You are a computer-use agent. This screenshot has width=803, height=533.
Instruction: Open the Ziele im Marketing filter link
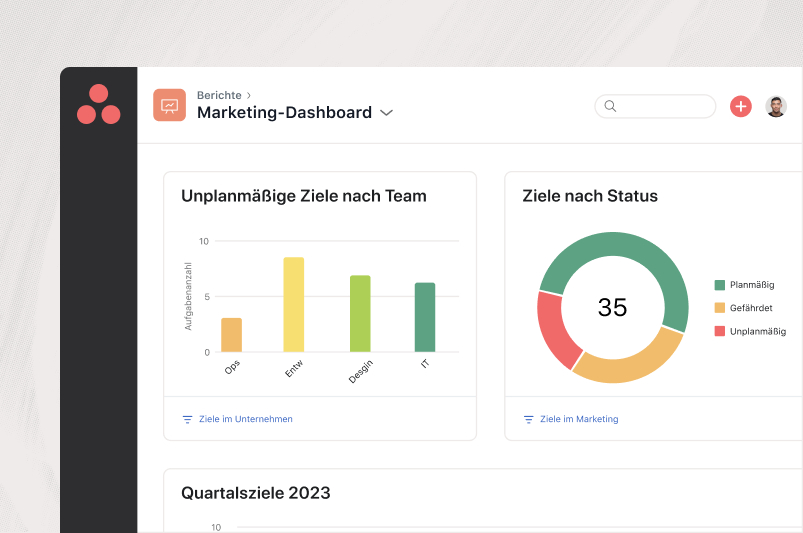tap(579, 419)
